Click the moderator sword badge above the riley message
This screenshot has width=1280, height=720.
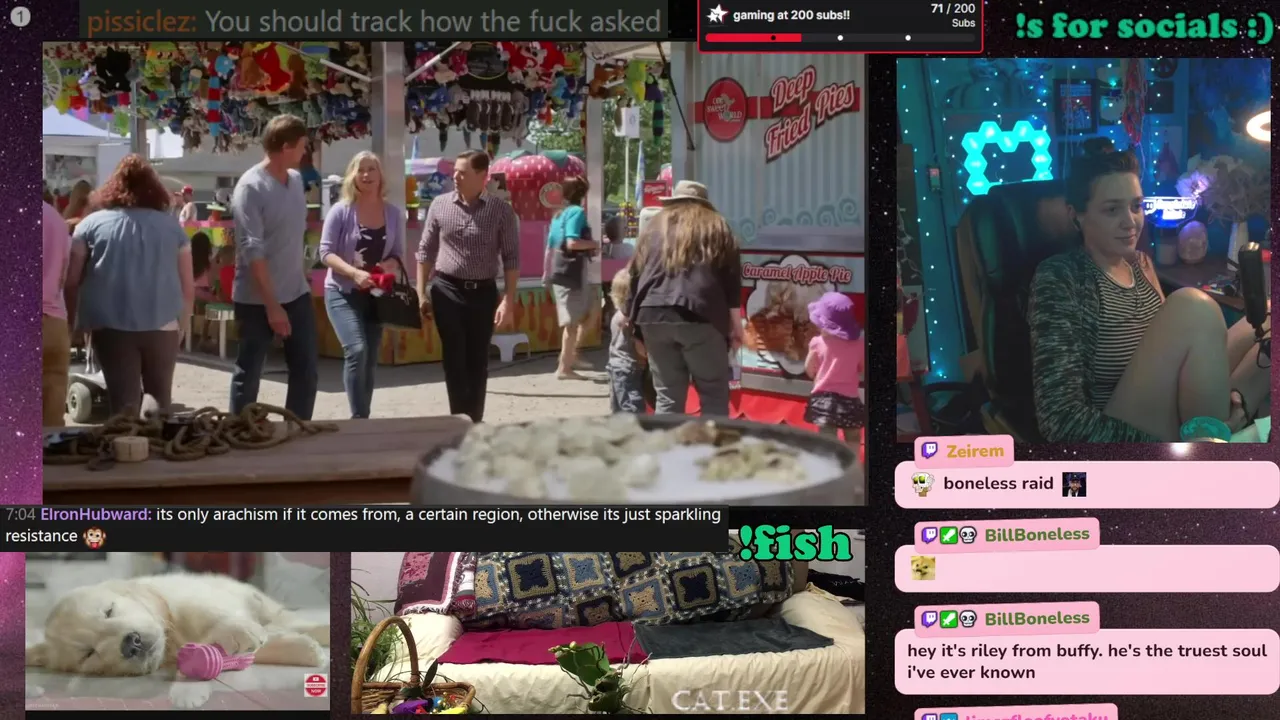[x=948, y=619]
